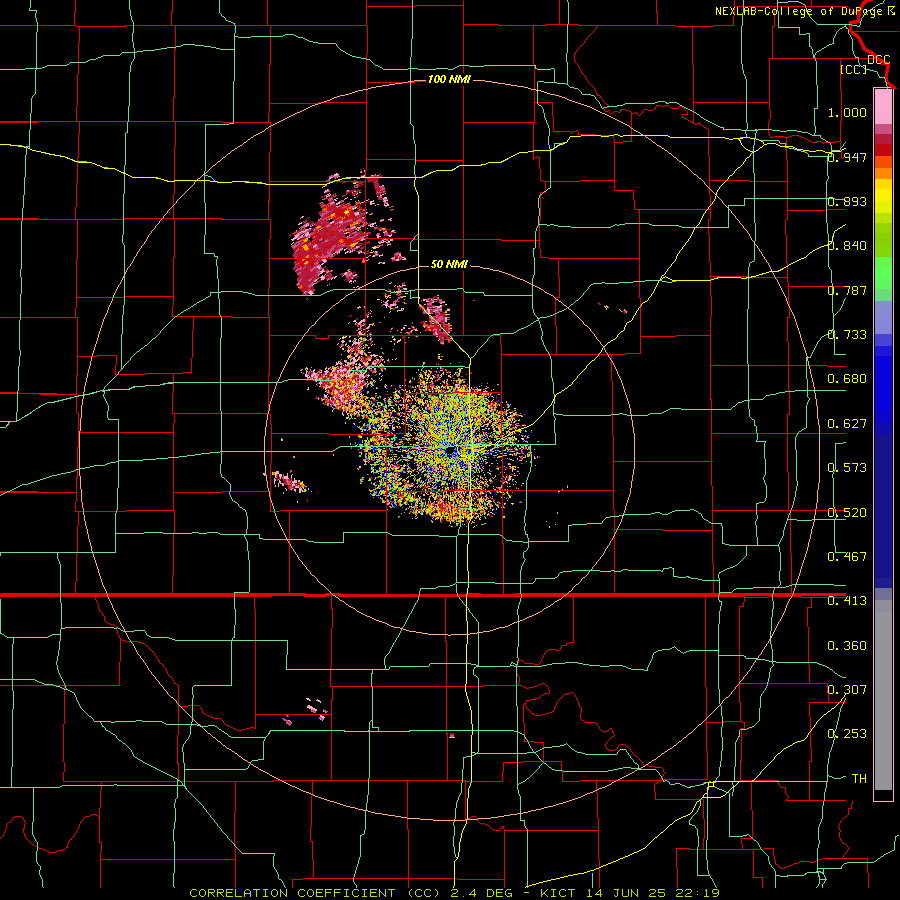The height and width of the screenshot is (900, 900).
Task: Click the 0.733 legend value
Action: (847, 335)
